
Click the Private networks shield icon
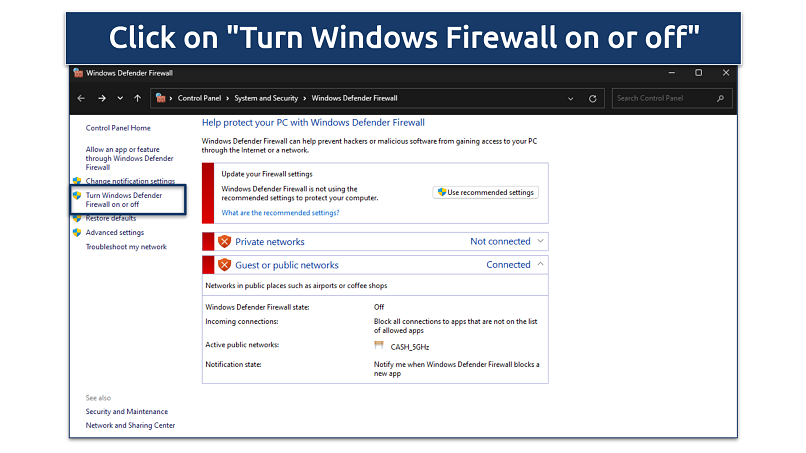tap(225, 241)
